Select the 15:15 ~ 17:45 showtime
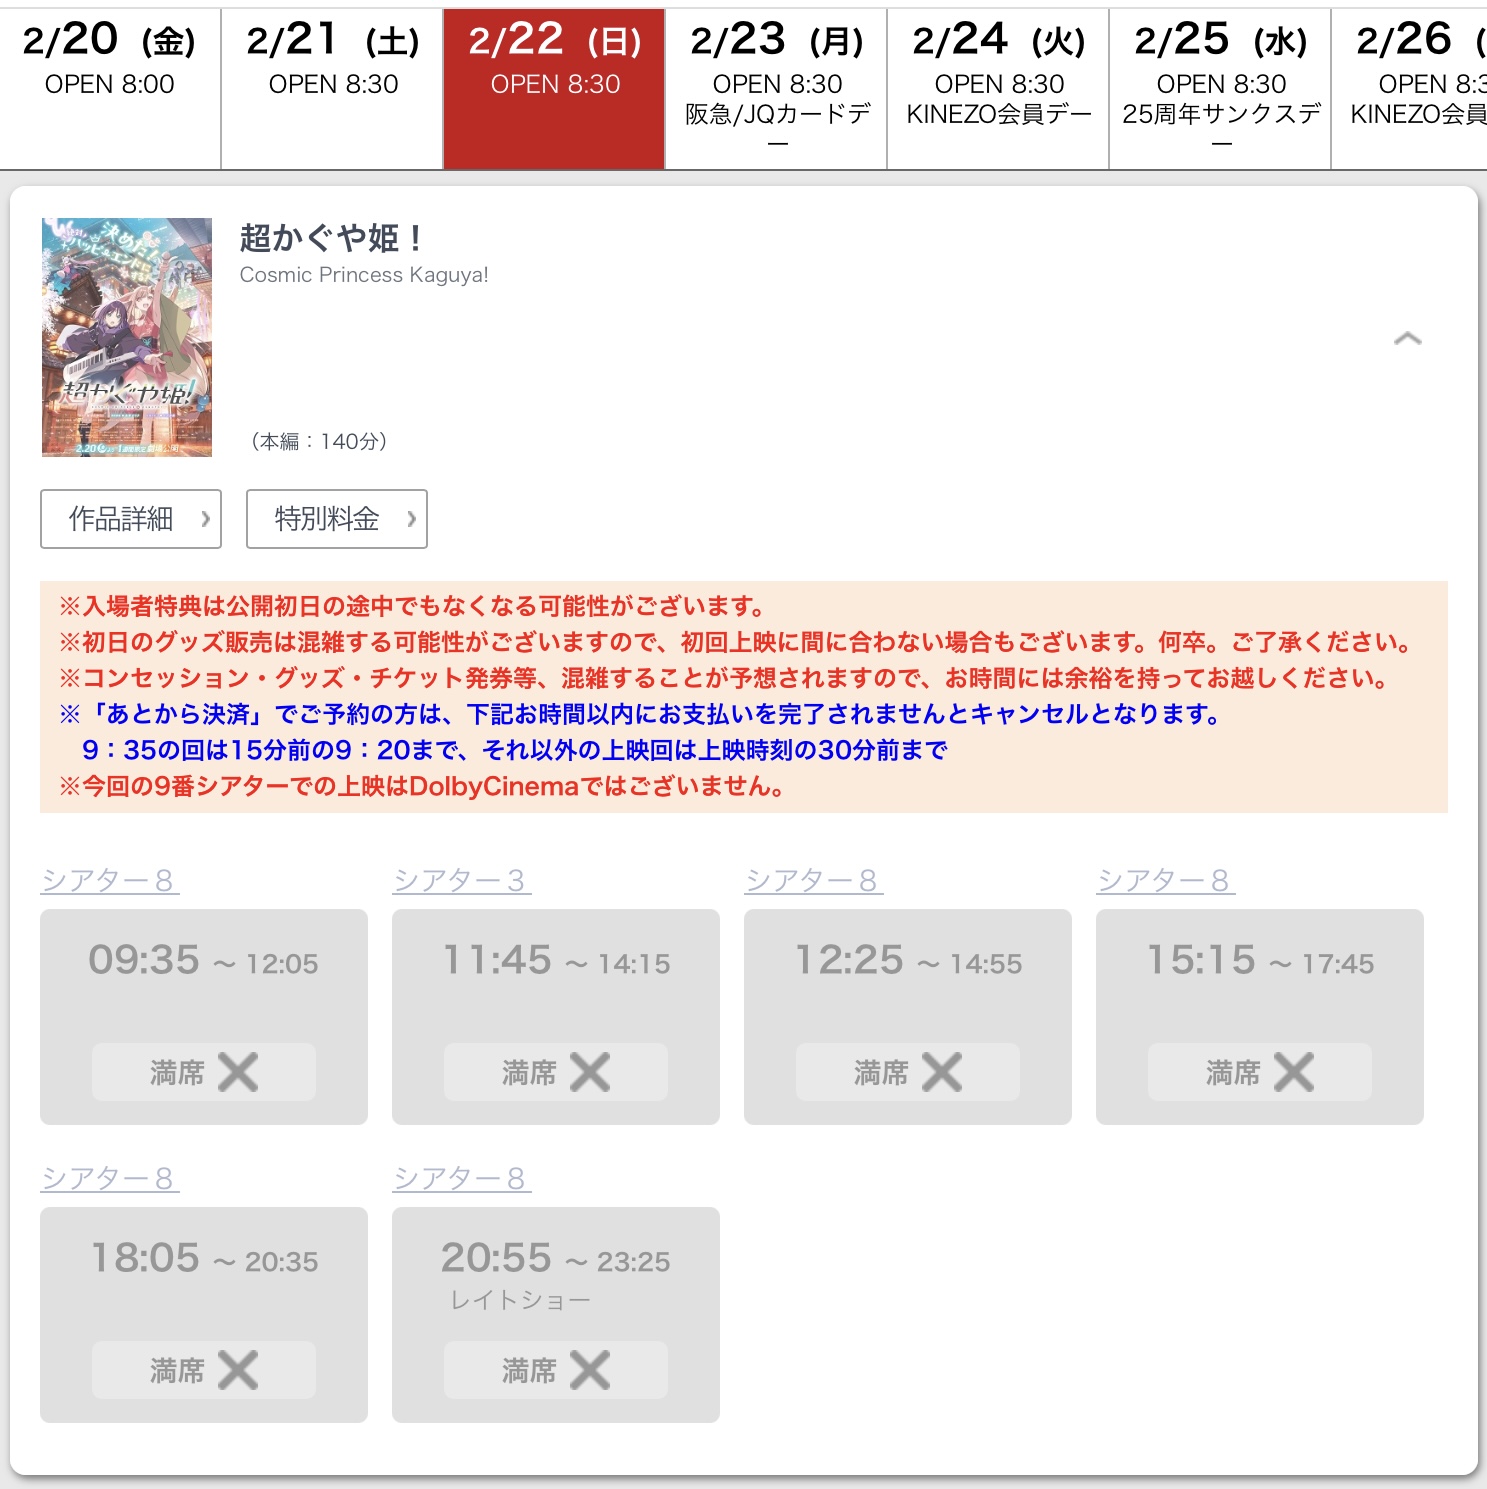 1259,961
